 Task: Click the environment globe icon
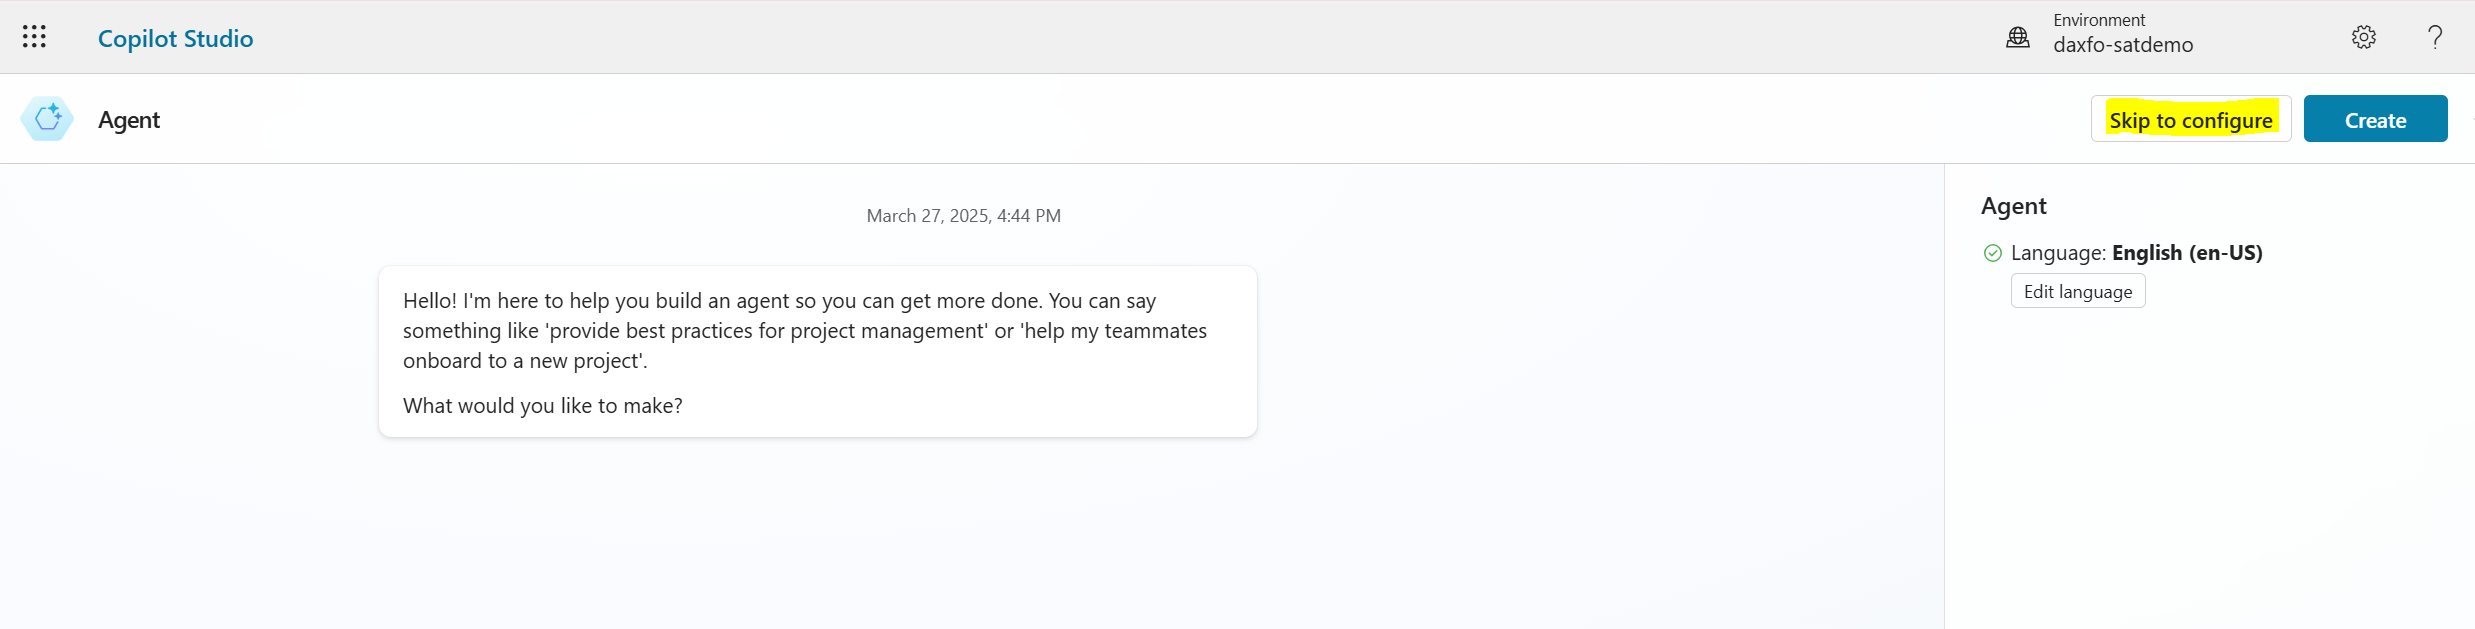point(2017,38)
